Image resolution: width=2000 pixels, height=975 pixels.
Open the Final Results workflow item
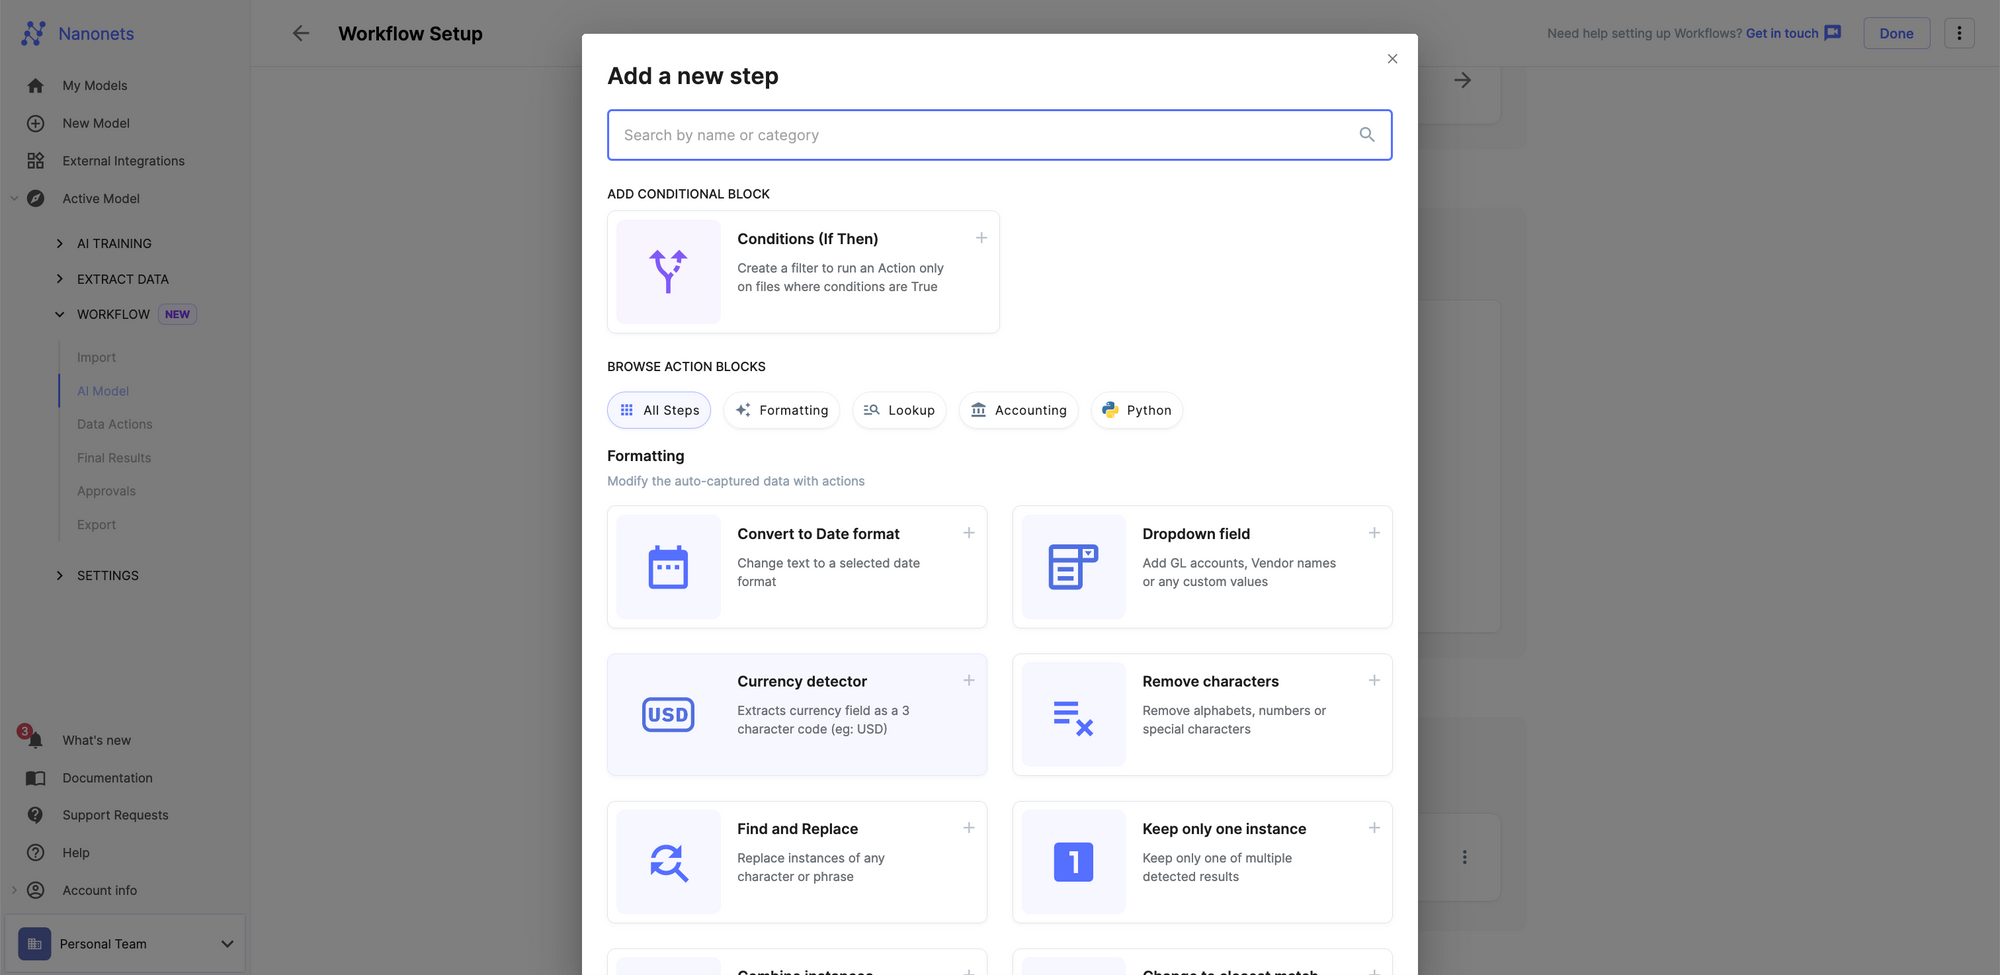pos(114,458)
